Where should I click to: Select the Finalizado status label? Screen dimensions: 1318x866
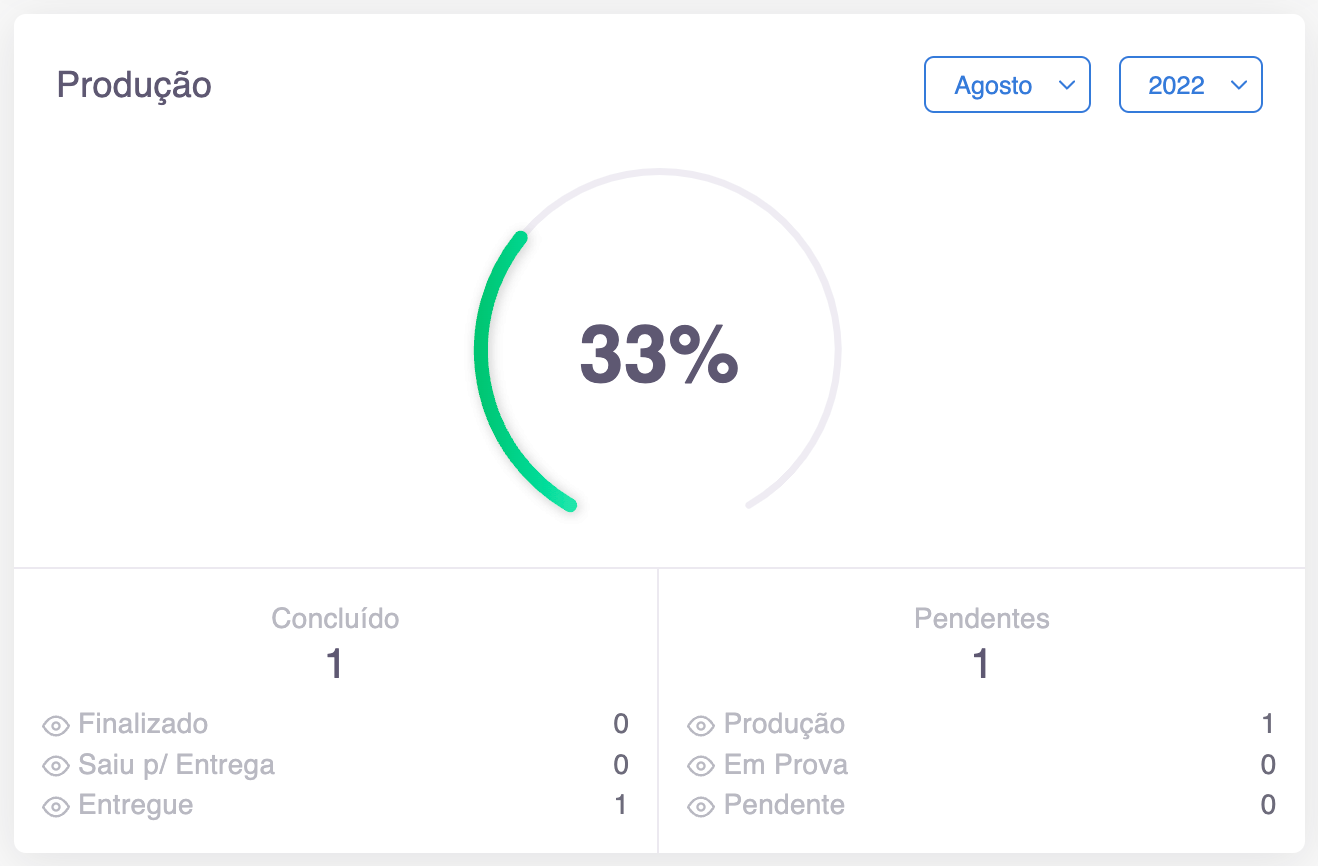[143, 724]
